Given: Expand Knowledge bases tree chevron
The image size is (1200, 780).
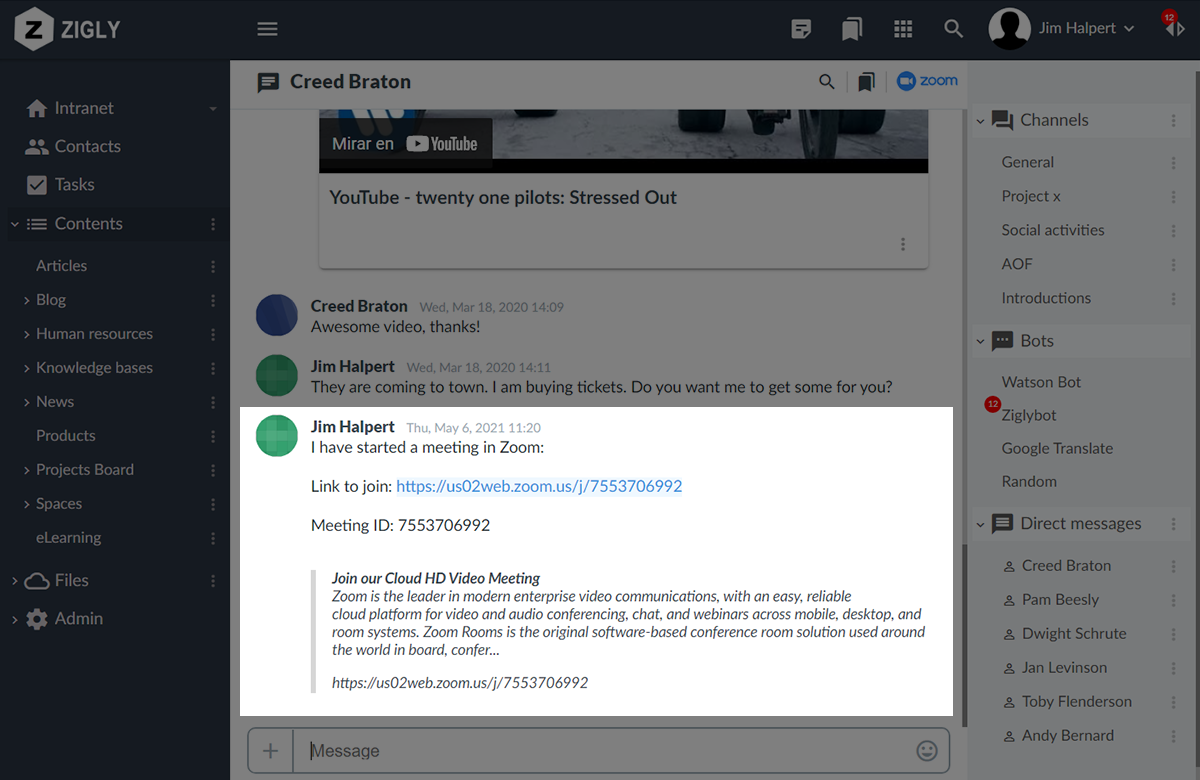Looking at the screenshot, I should (26, 368).
